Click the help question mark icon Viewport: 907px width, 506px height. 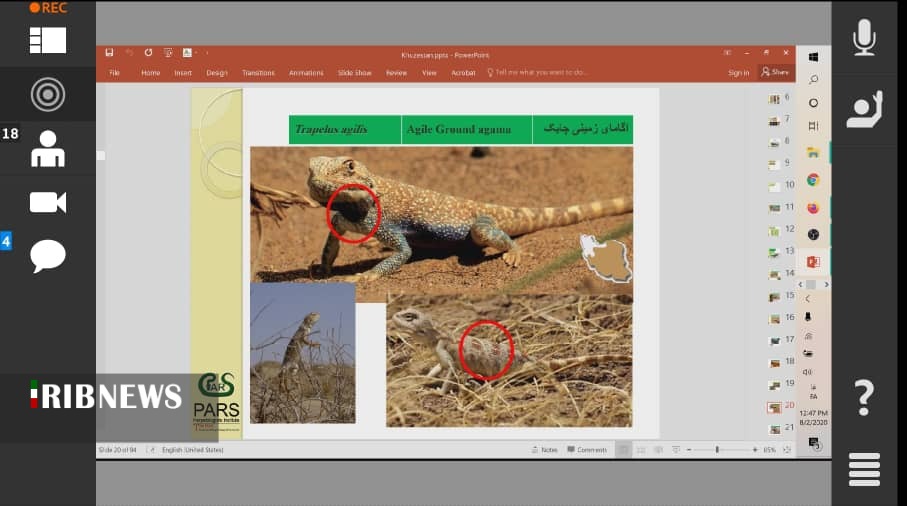[x=864, y=398]
